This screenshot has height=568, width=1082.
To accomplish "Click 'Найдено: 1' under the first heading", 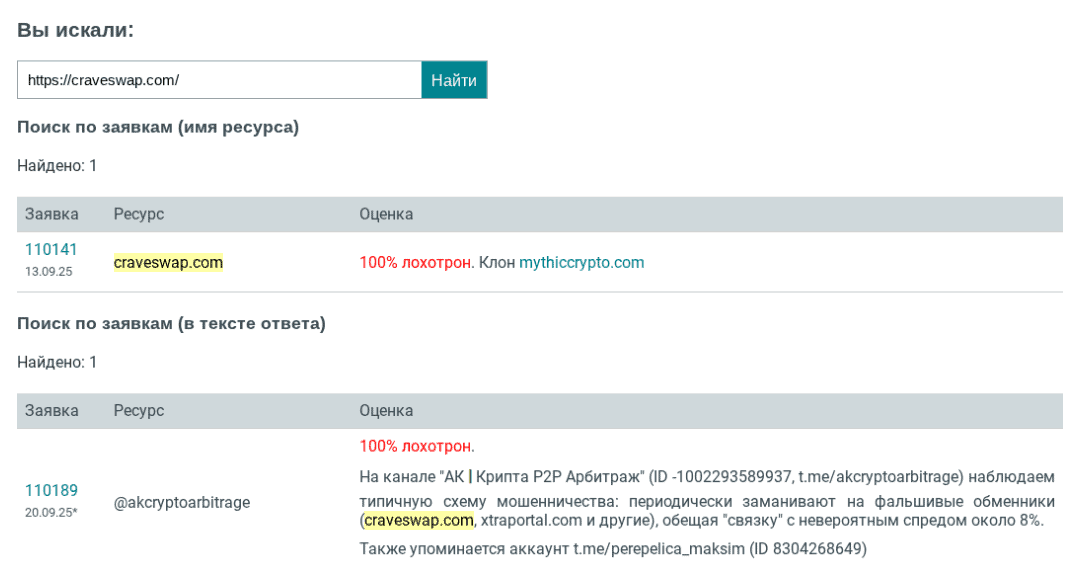I will click(x=57, y=166).
